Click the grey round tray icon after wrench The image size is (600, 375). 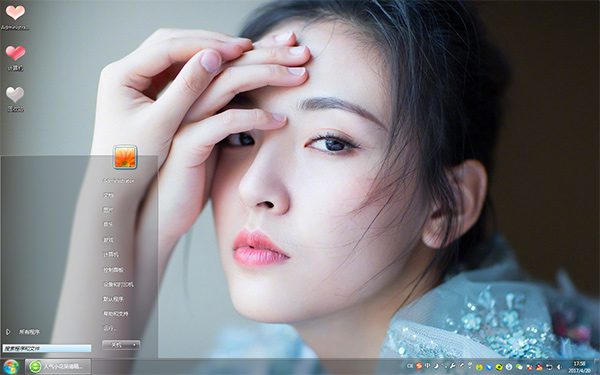coord(461,366)
